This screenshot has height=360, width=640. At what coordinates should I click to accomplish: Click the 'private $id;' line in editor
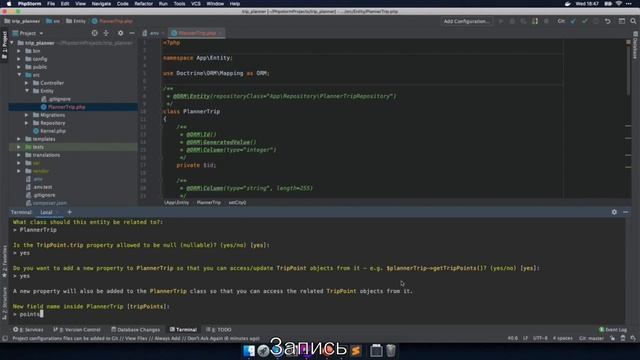(196, 165)
